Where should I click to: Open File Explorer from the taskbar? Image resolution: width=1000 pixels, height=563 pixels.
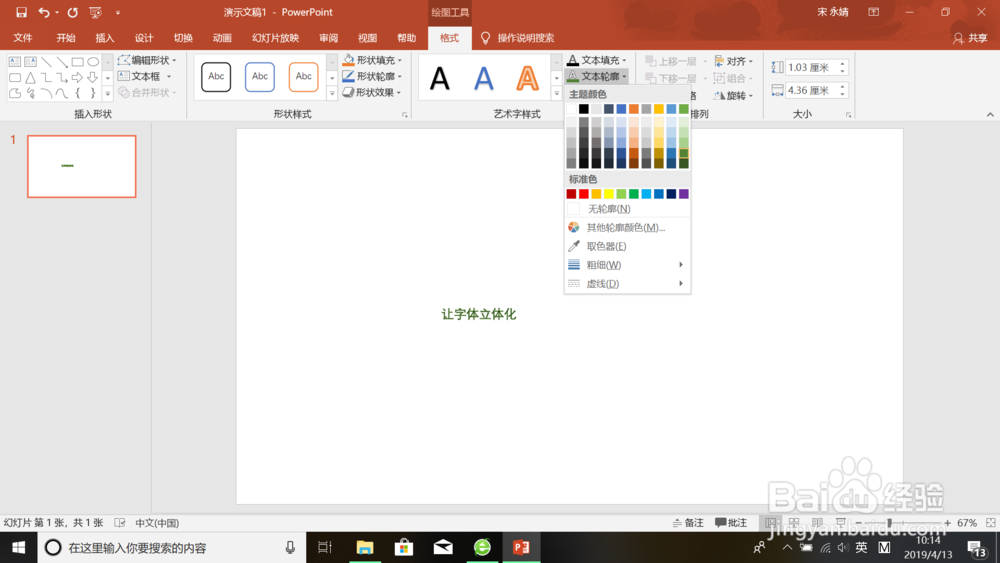click(365, 547)
